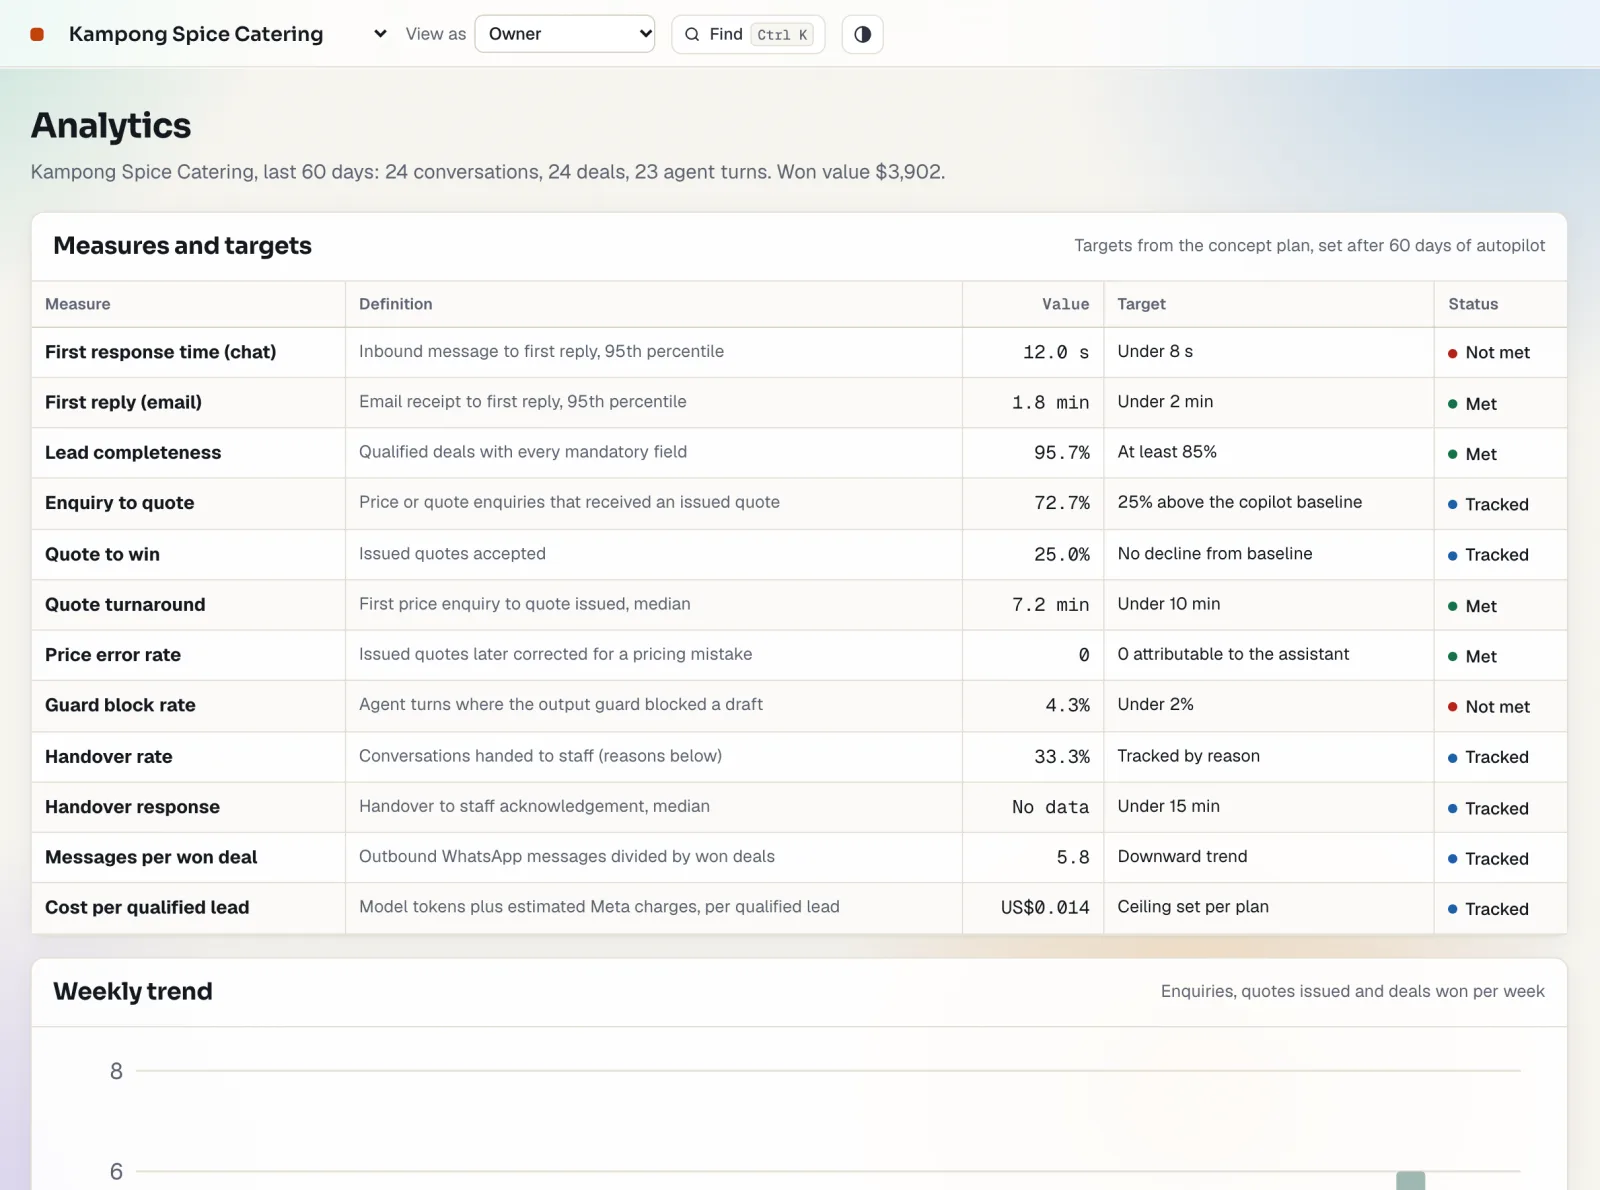Select the First response time (chat) row
Image resolution: width=1600 pixels, height=1190 pixels.
pyautogui.click(x=799, y=352)
